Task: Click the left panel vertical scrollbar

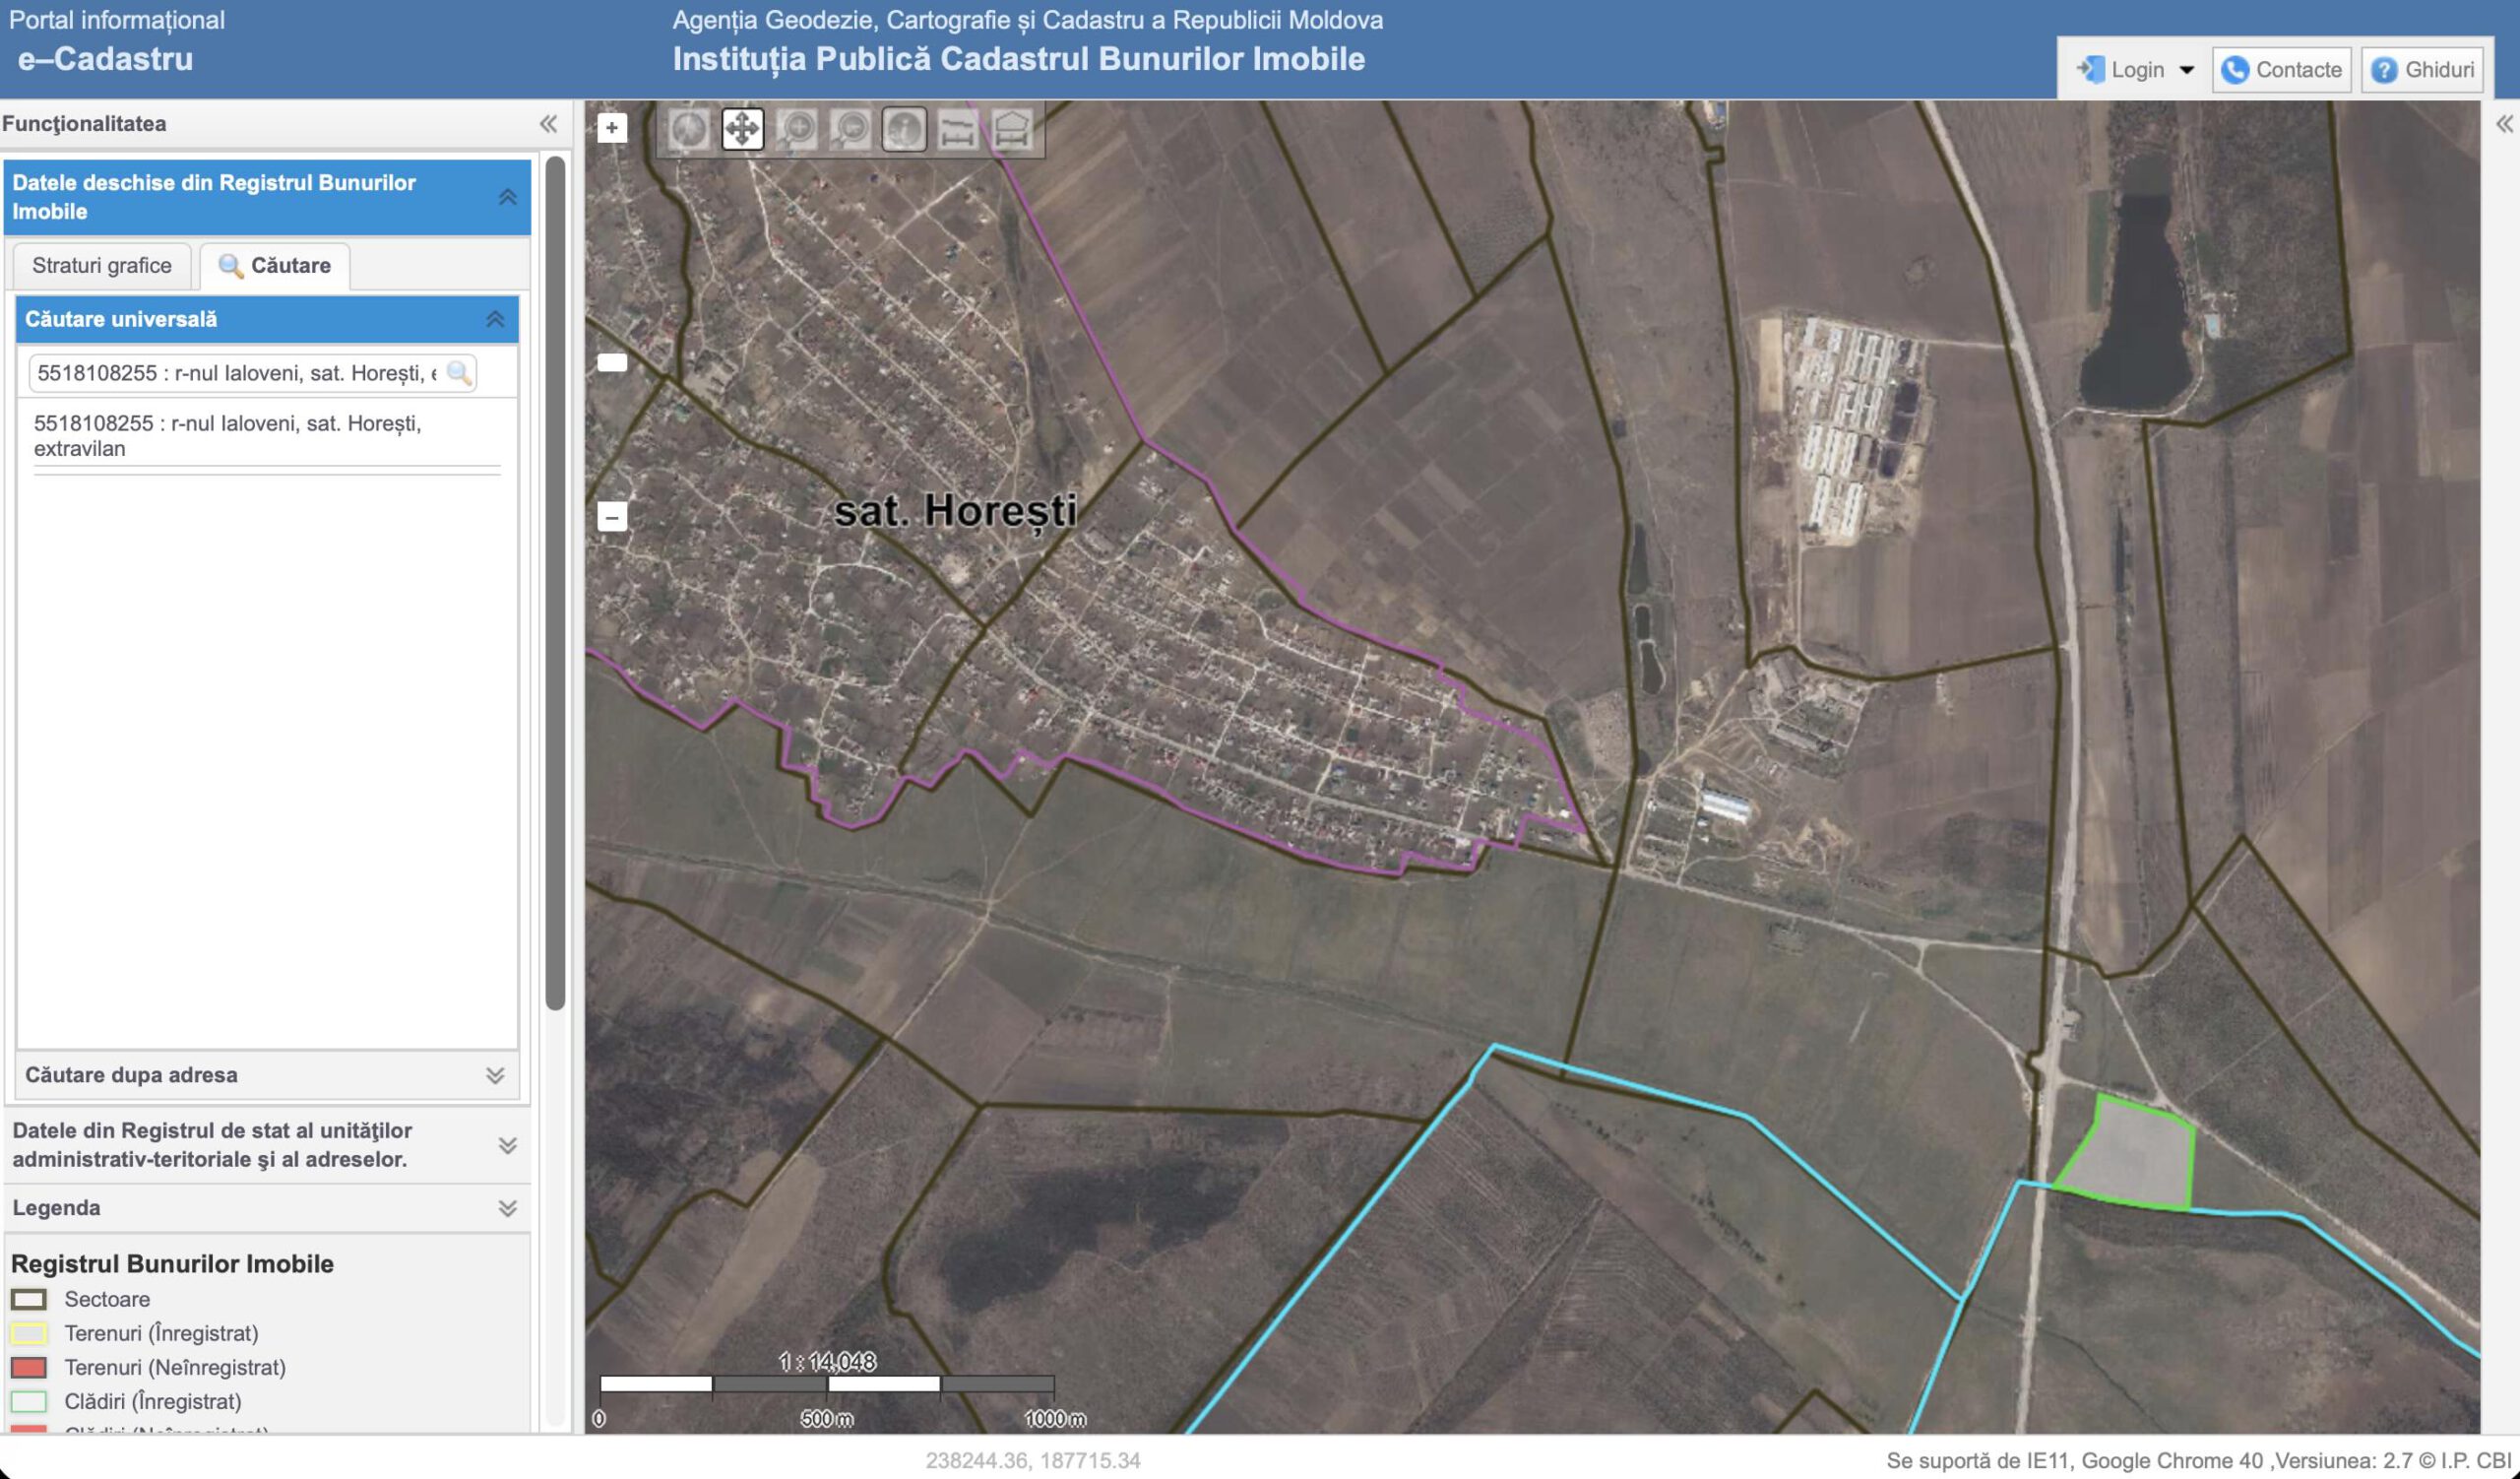Action: pyautogui.click(x=555, y=583)
